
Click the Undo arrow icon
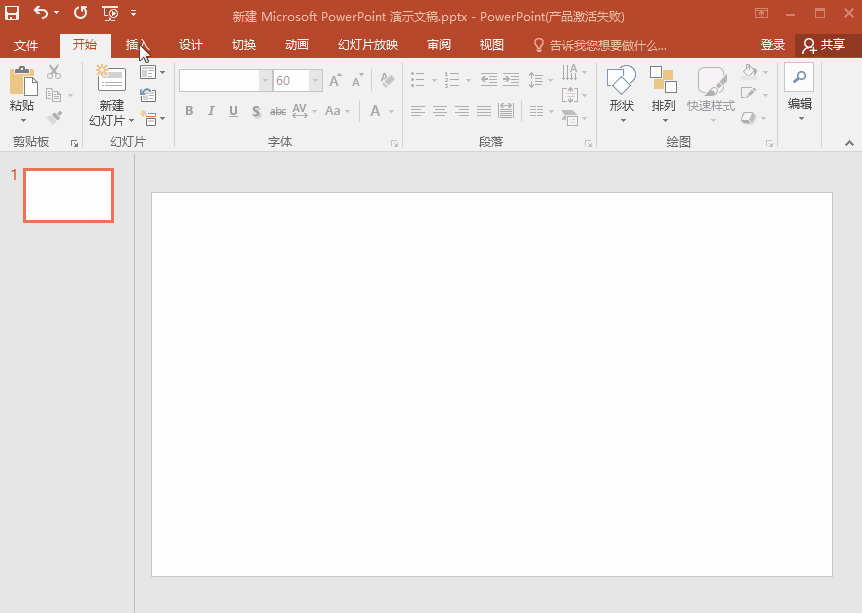point(40,13)
